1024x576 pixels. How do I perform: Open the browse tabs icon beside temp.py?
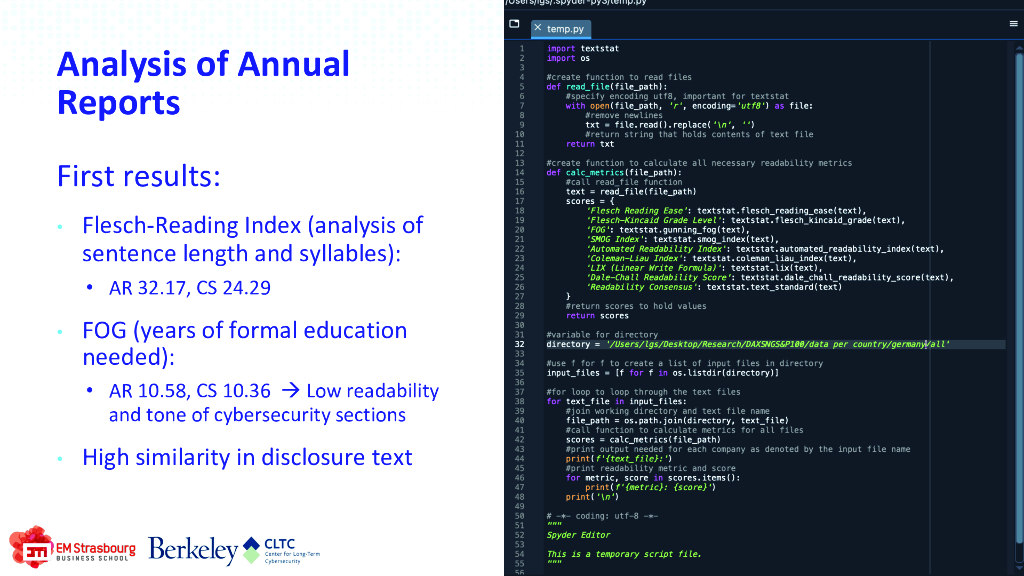point(515,24)
